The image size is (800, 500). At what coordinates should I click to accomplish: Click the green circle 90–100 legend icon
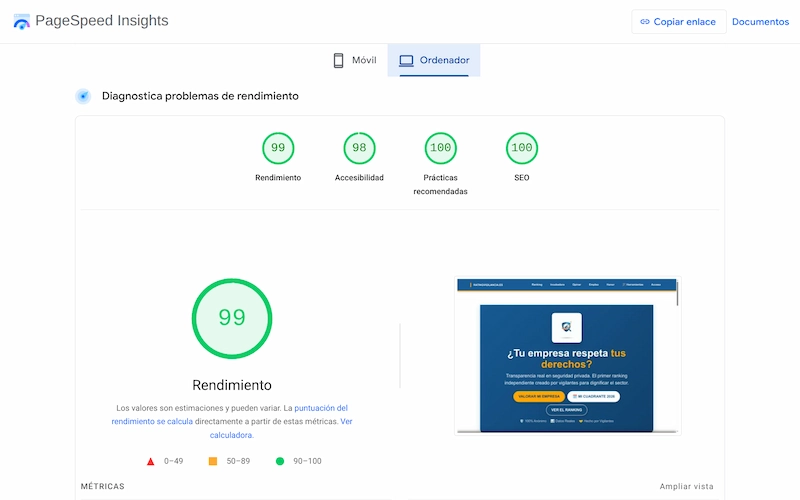point(280,461)
